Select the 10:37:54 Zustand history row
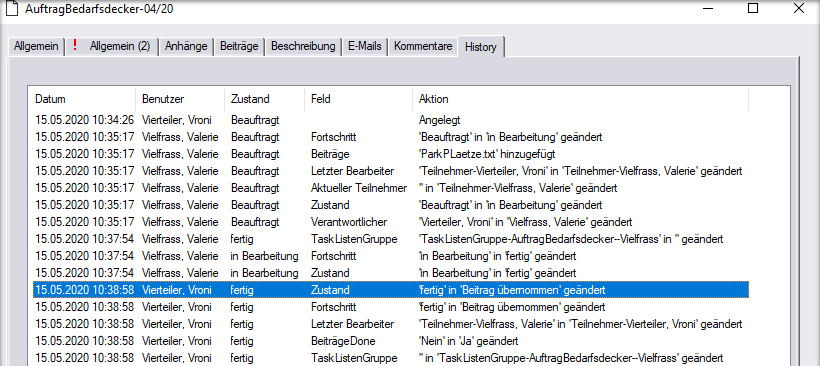The width and height of the screenshot is (820, 366). pyautogui.click(x=391, y=273)
